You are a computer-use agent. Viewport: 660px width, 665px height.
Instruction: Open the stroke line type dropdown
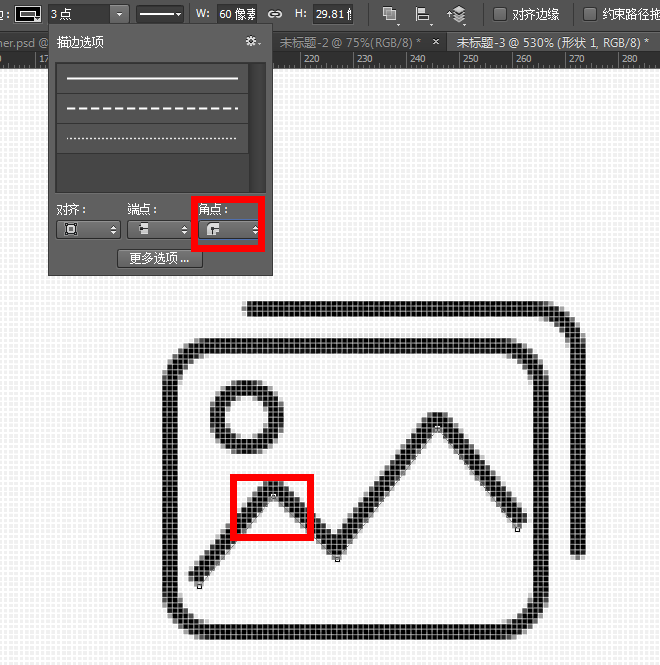point(160,14)
